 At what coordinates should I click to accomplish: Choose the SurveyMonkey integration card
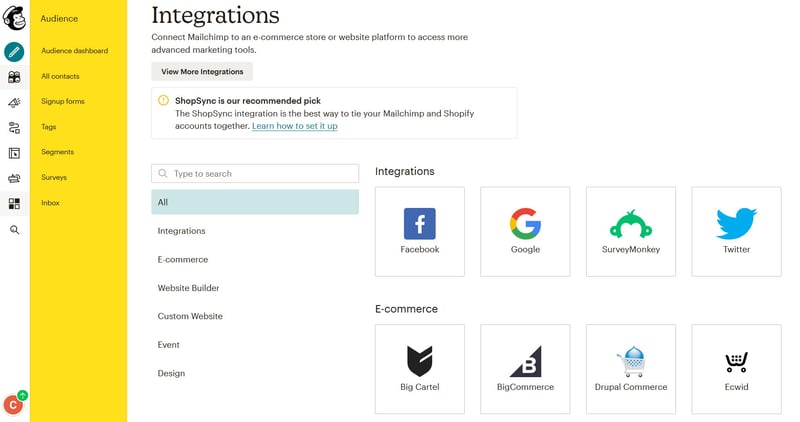(631, 231)
